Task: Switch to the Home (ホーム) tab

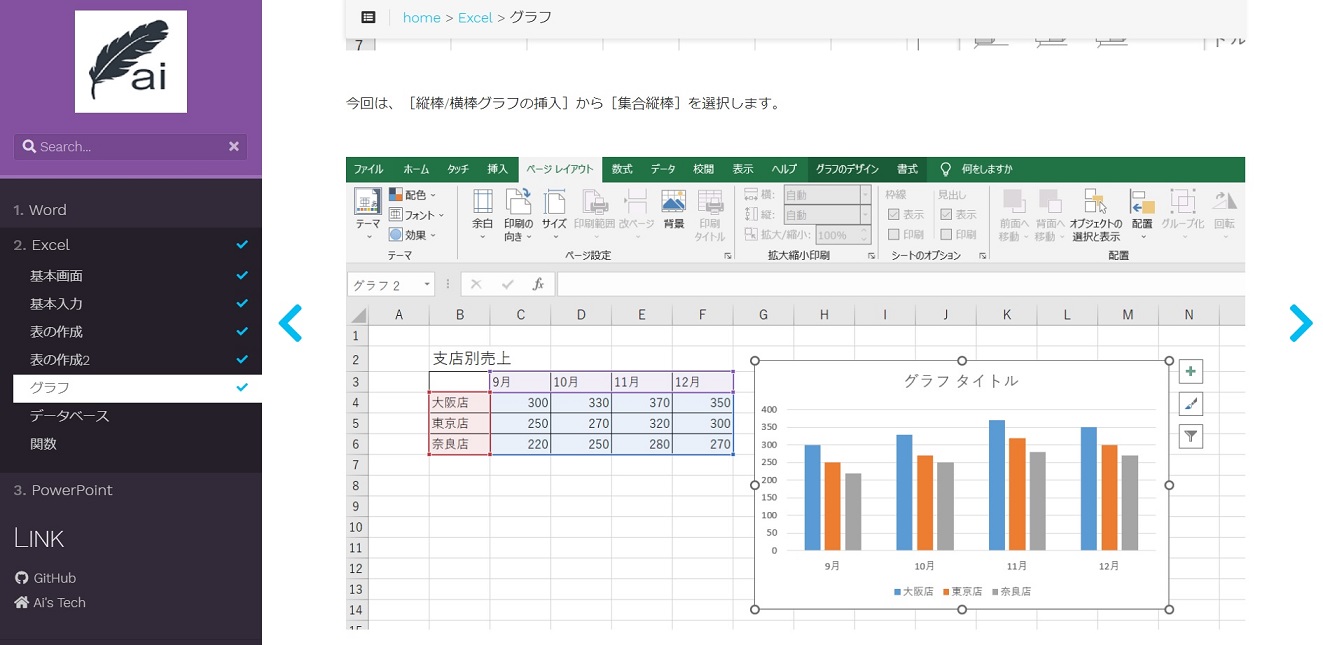Action: (x=416, y=169)
